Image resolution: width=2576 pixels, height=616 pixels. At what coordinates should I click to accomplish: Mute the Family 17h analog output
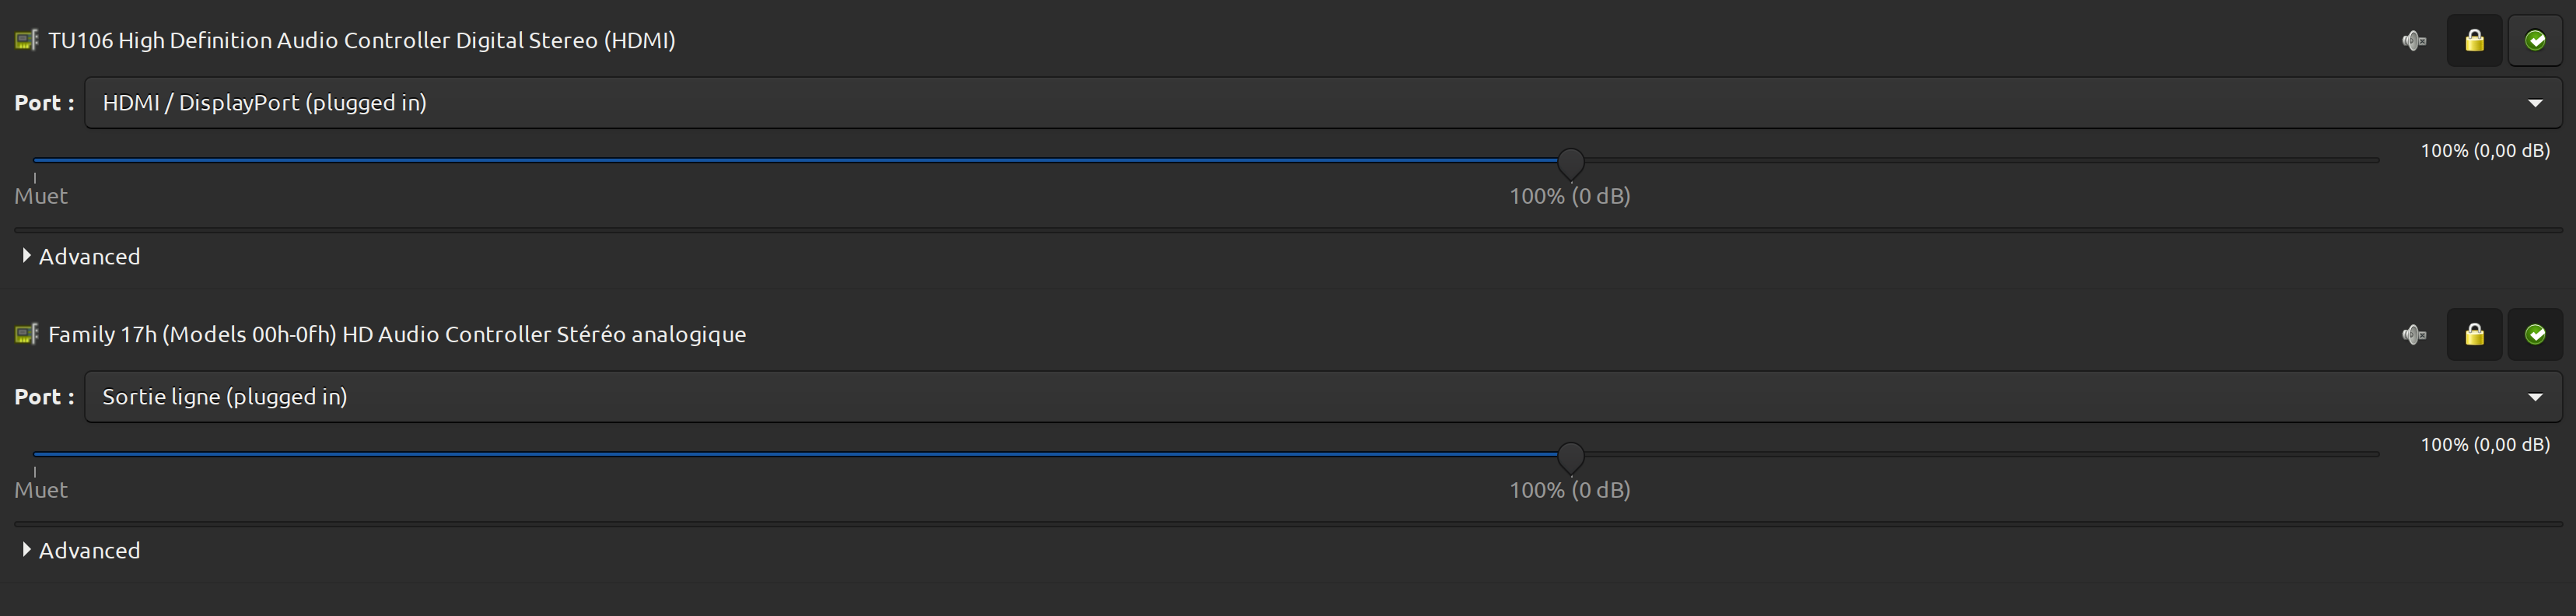pos(2414,335)
